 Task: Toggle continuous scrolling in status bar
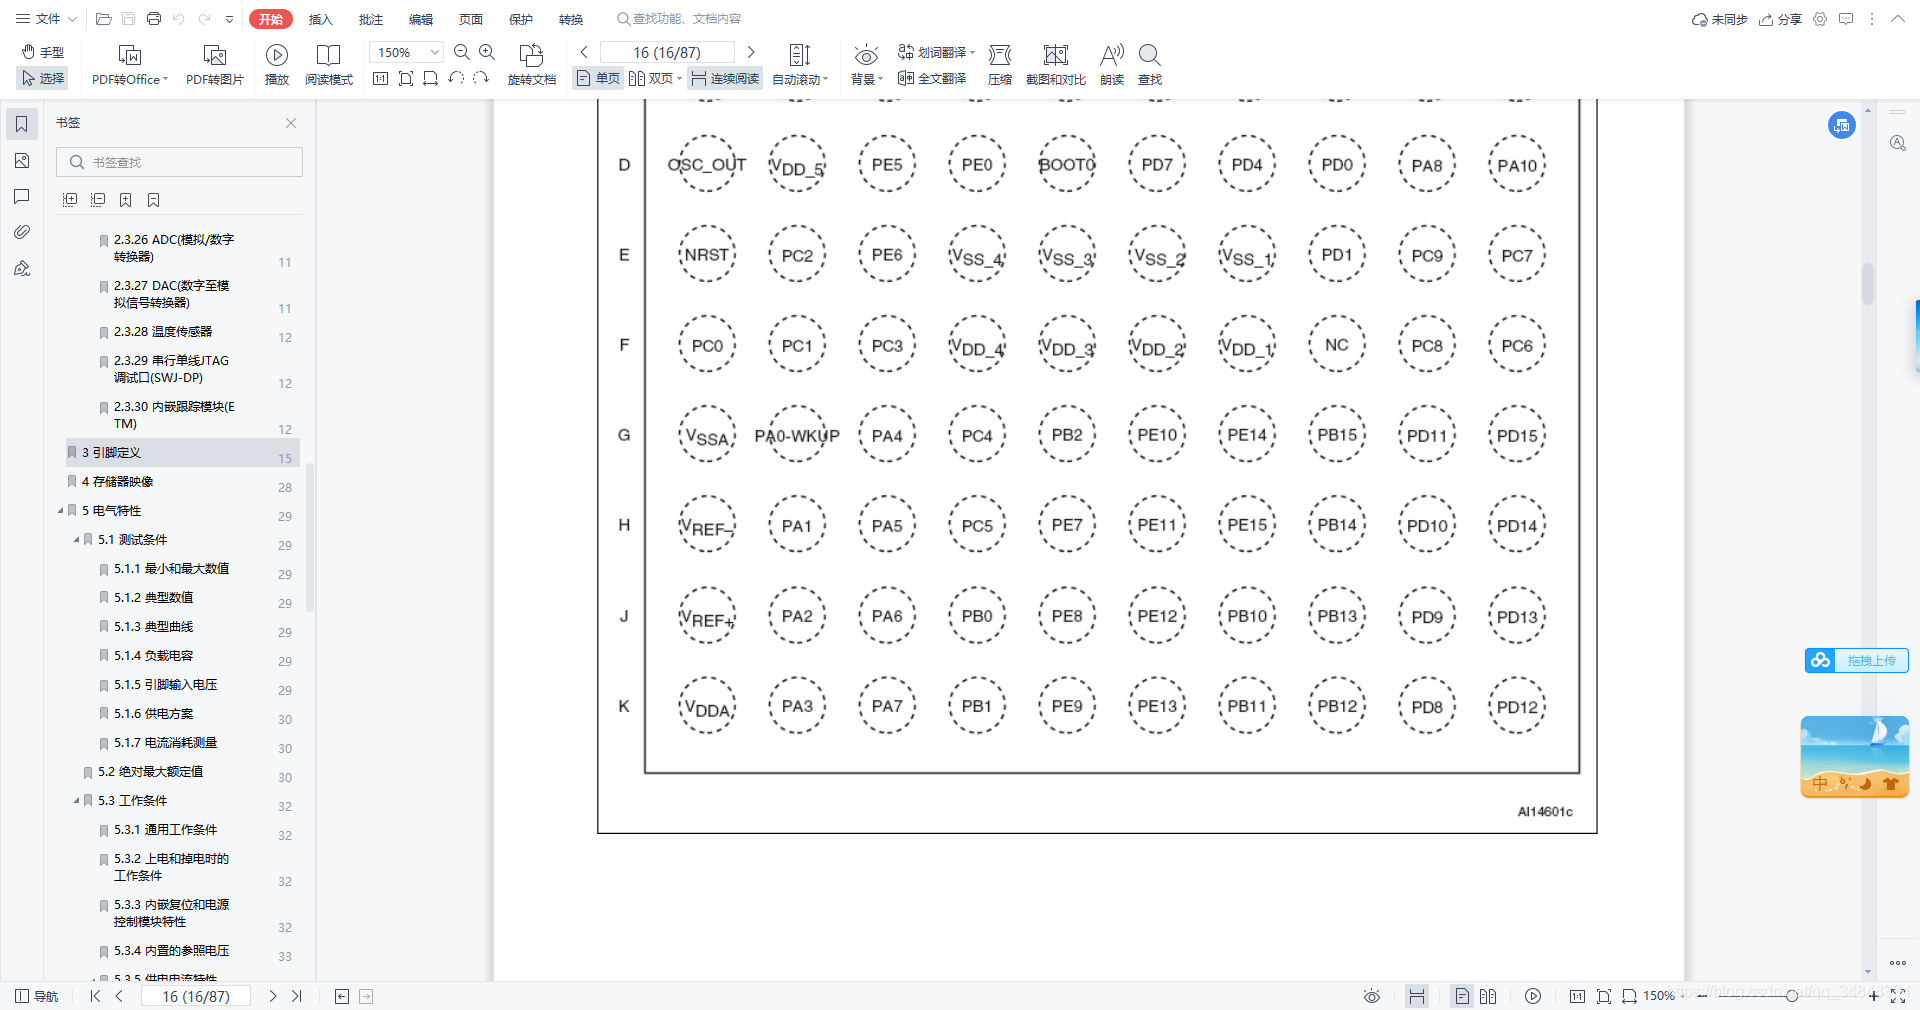click(x=1417, y=996)
